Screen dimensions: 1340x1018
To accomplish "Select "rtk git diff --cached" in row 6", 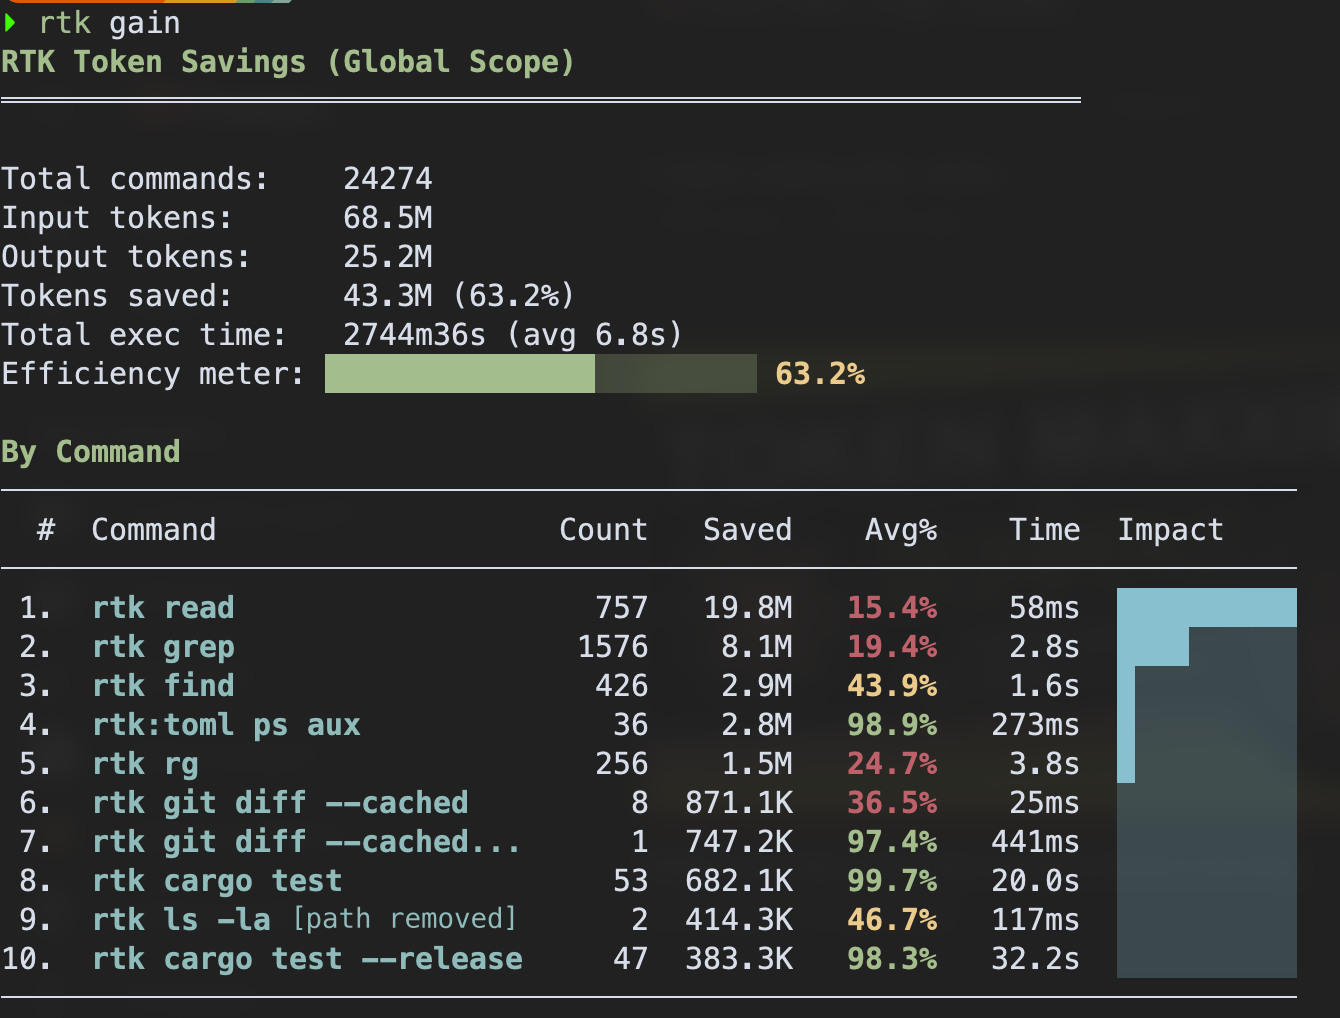I will click(x=280, y=803).
